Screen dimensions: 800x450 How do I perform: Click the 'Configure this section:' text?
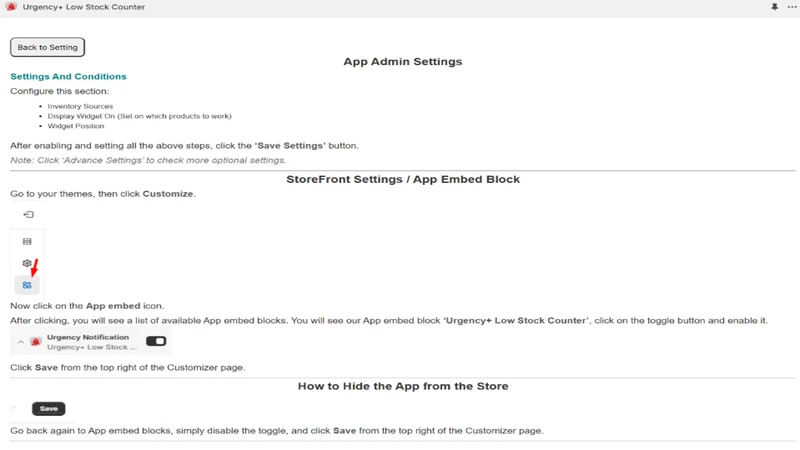pyautogui.click(x=60, y=91)
